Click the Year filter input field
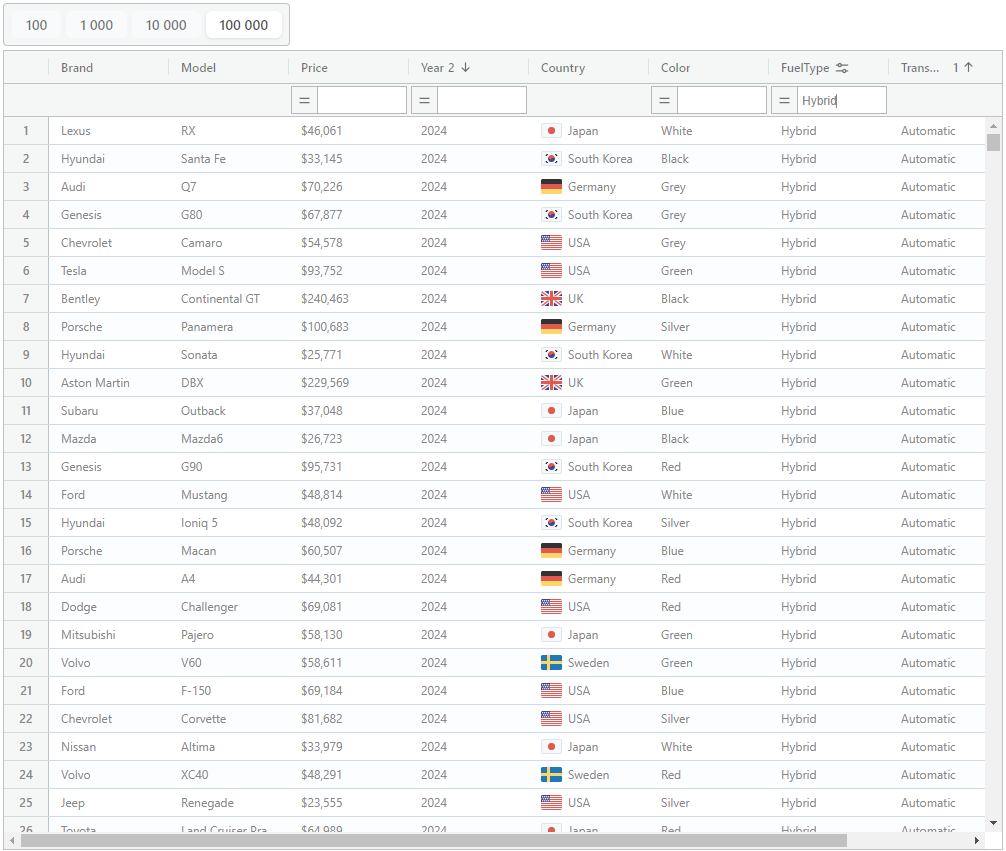Viewport: 1006px width, 851px height. pos(482,100)
